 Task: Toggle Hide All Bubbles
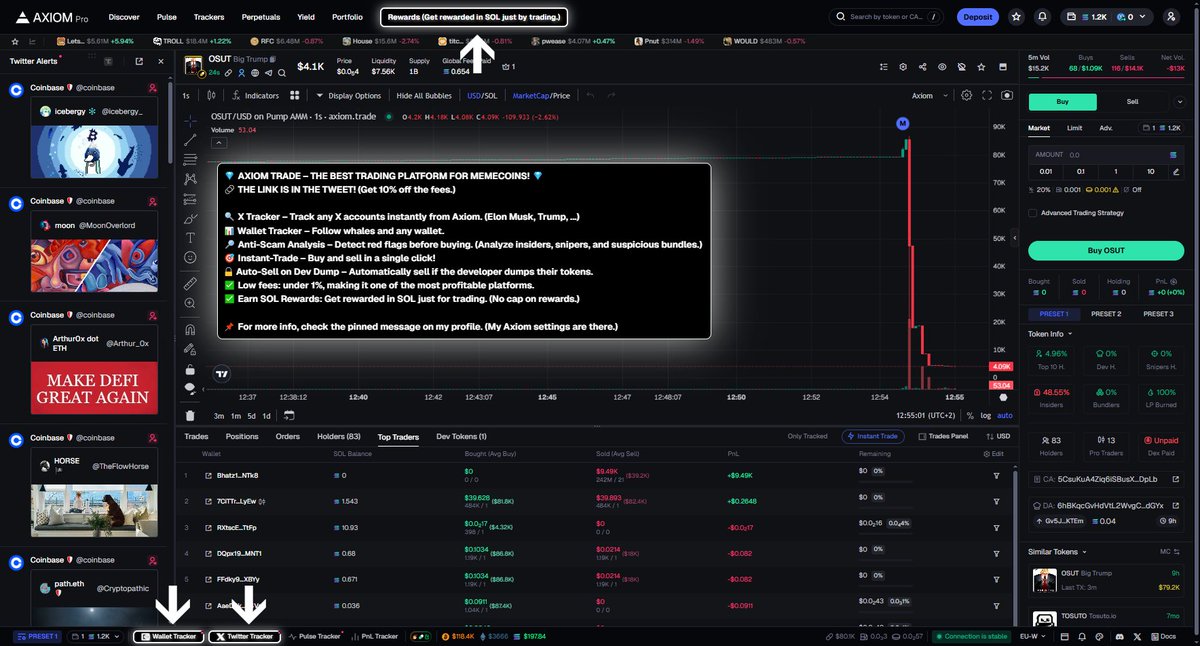pos(424,95)
